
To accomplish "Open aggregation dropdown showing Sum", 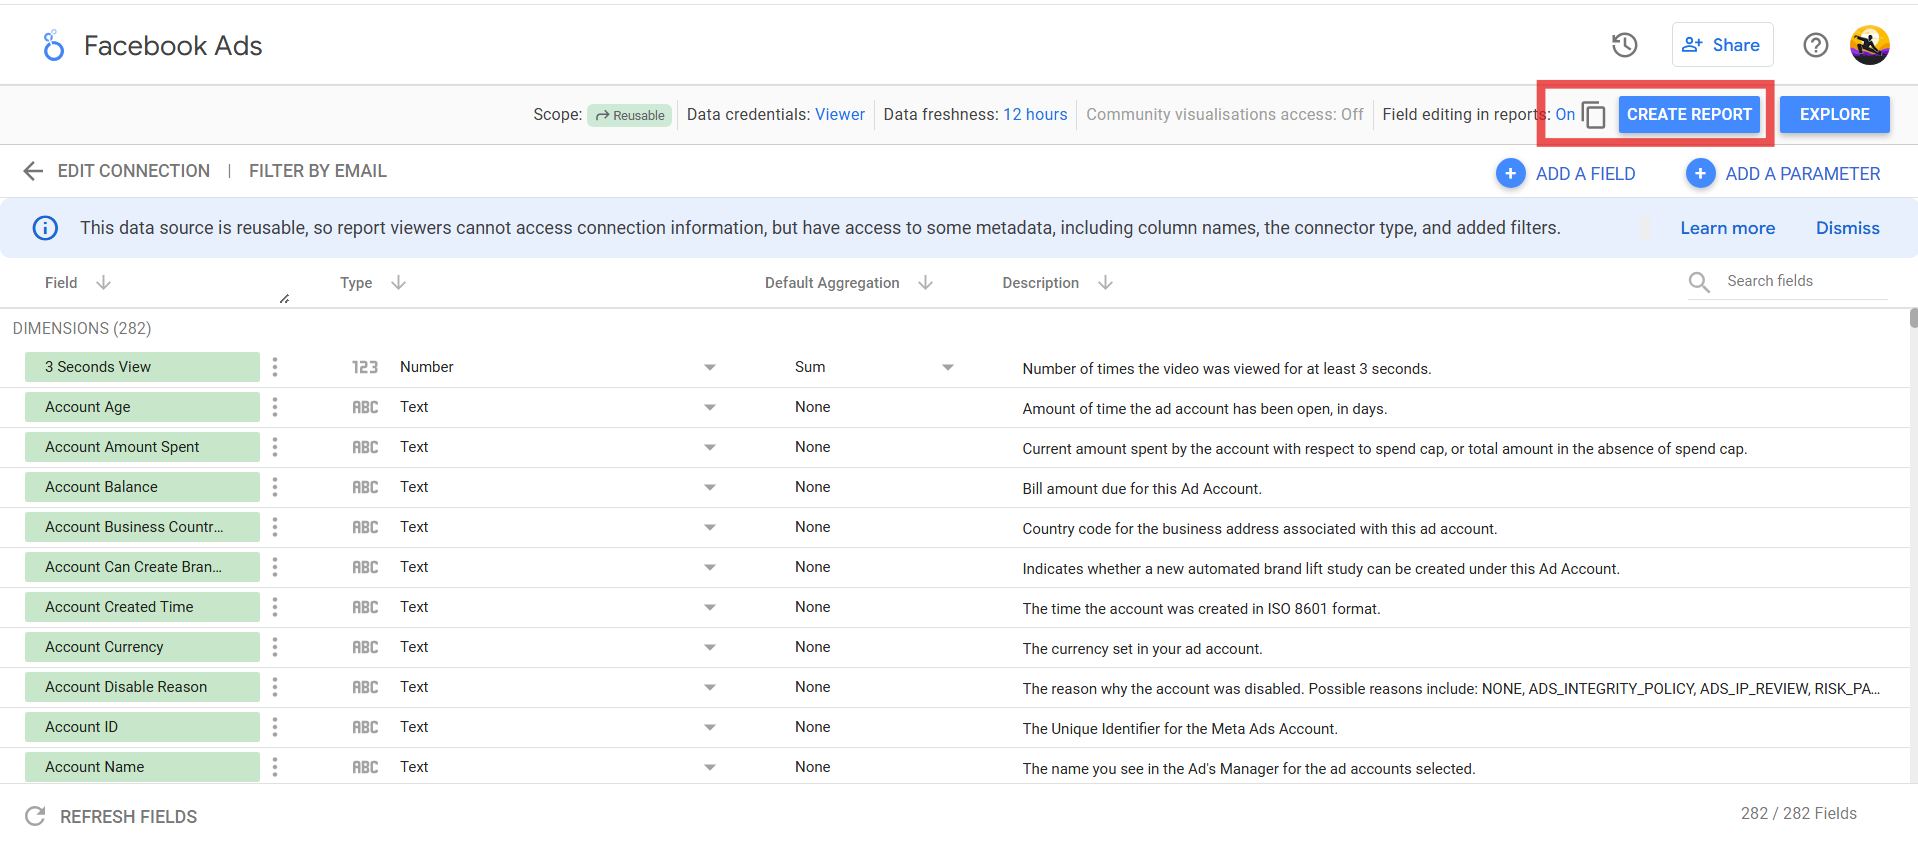I will tap(948, 368).
